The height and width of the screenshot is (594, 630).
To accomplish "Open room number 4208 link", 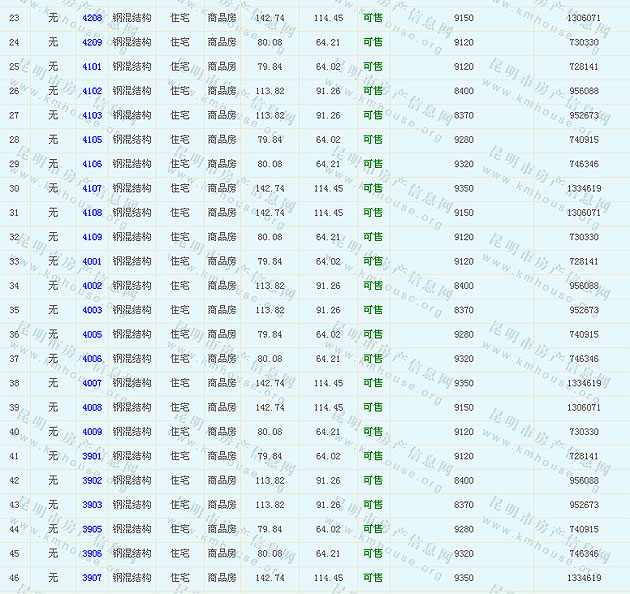I will pyautogui.click(x=92, y=18).
